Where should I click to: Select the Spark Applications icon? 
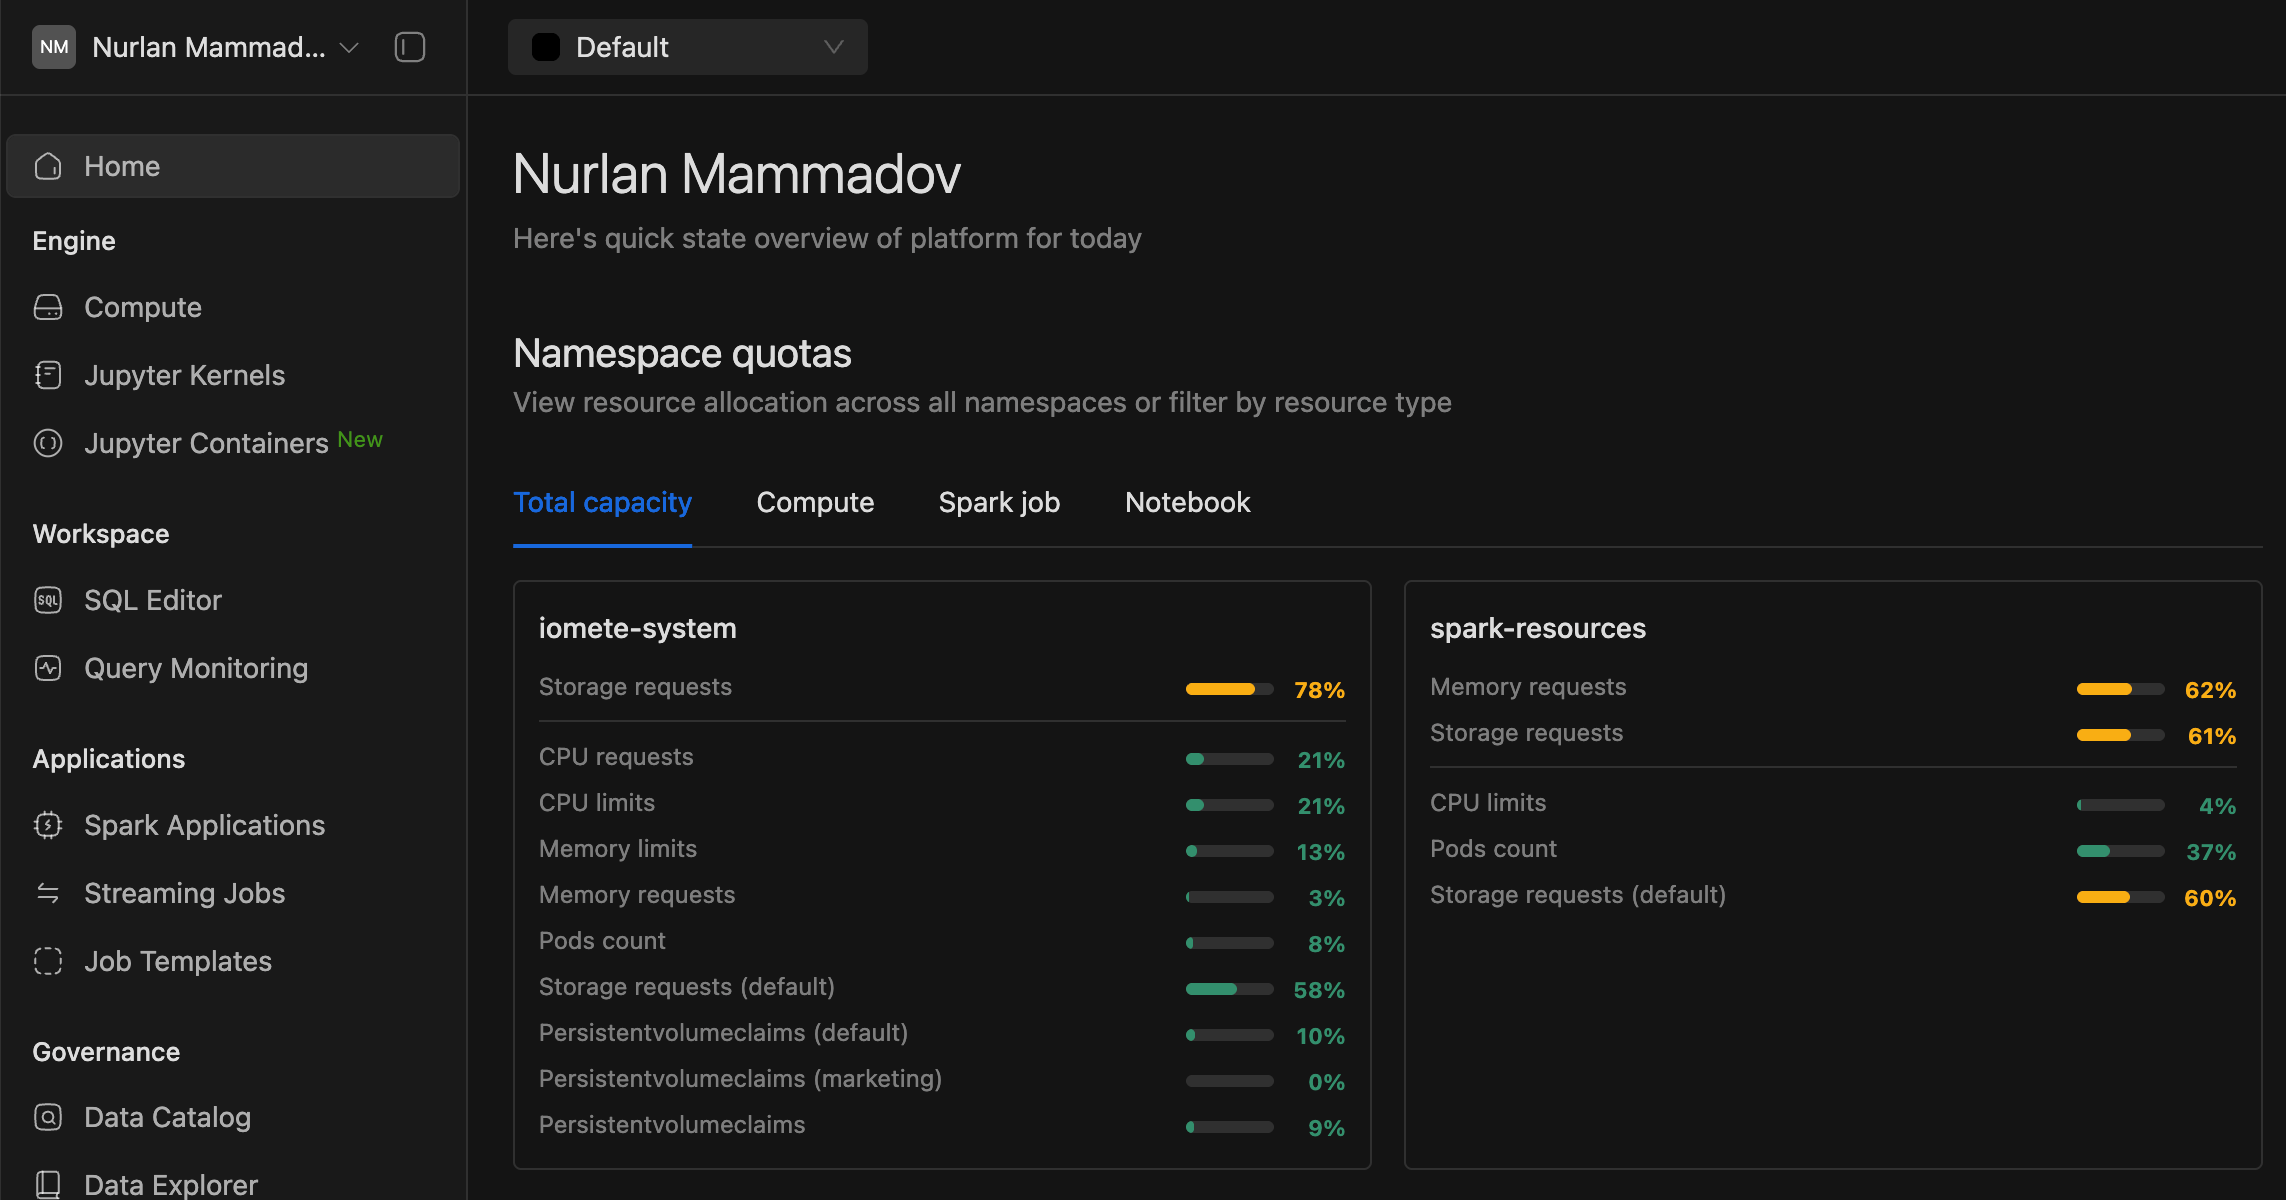(x=47, y=825)
